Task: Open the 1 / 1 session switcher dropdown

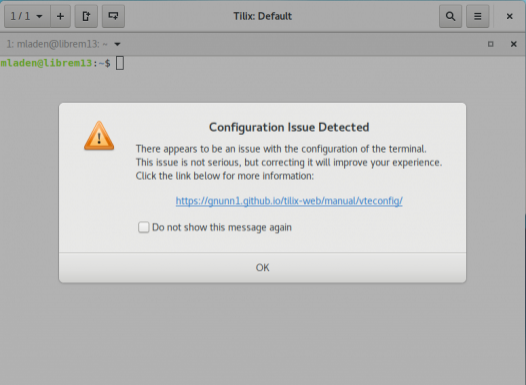Action: click(x=27, y=16)
